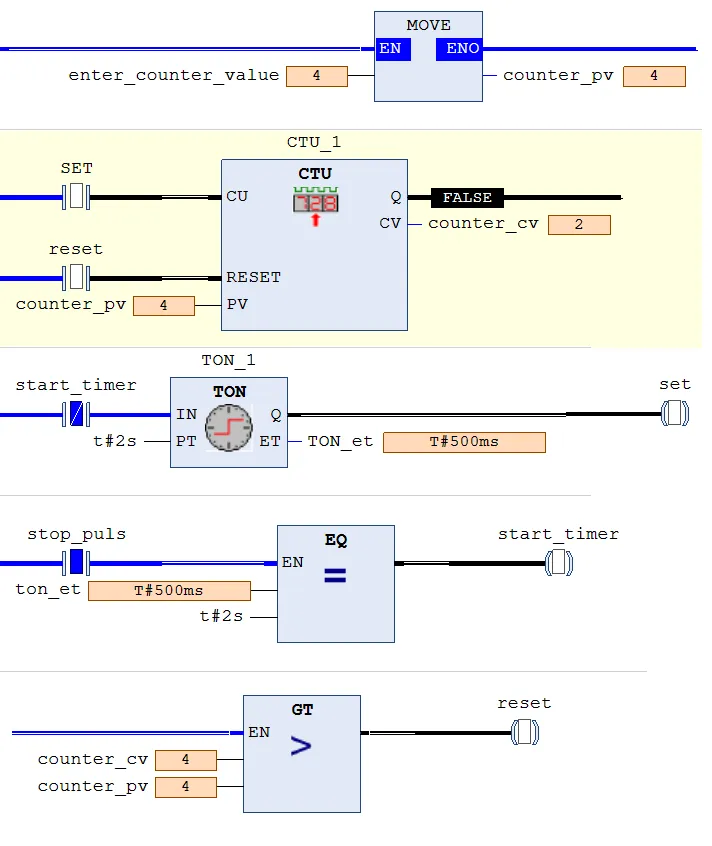Click the t#2s constant at TON PT input

115,441
